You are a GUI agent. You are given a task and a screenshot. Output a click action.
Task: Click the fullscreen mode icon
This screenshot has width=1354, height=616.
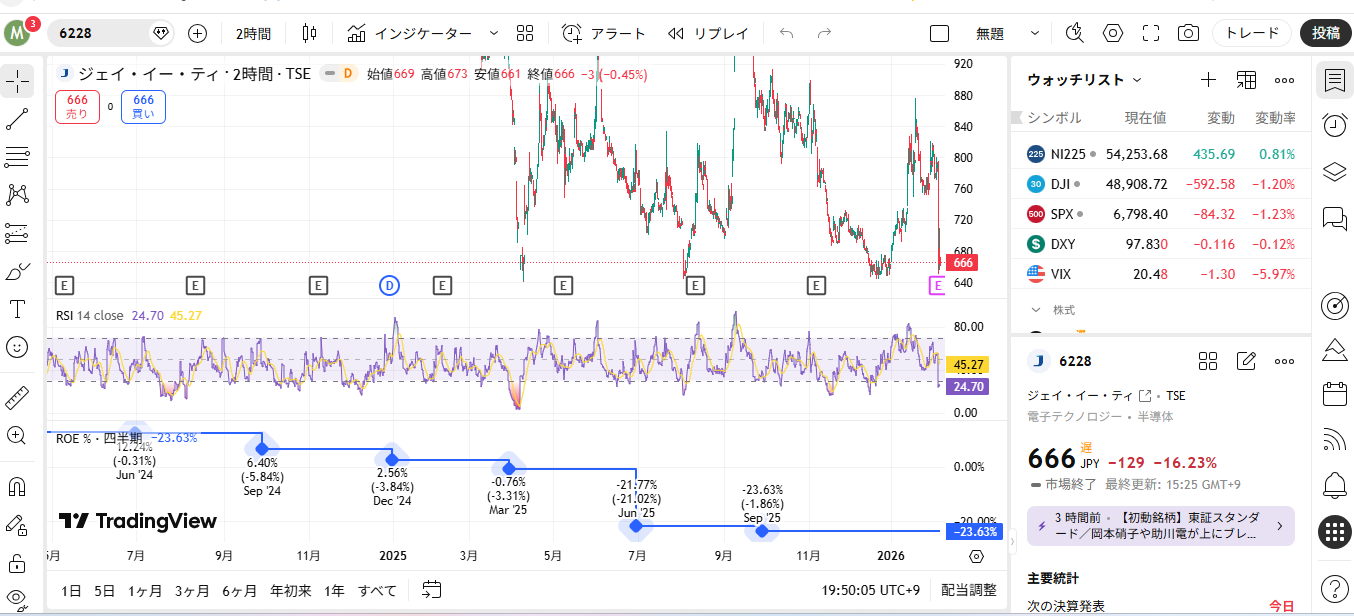coord(1151,33)
